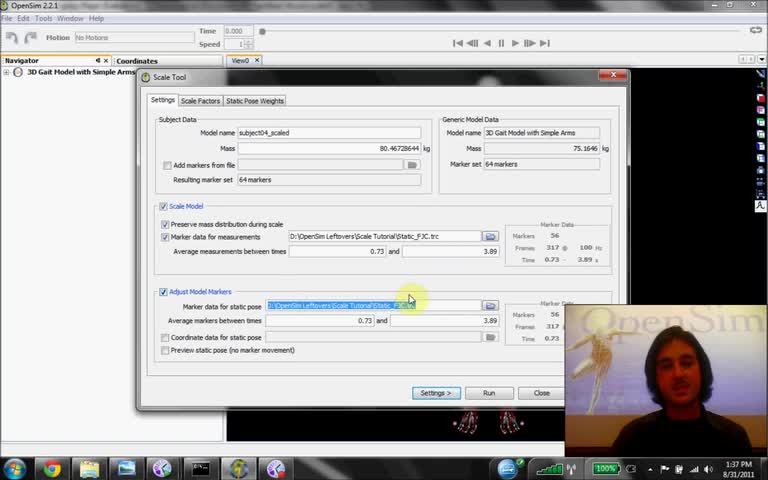Expand the 3D Gait Model tree node

click(x=6, y=72)
